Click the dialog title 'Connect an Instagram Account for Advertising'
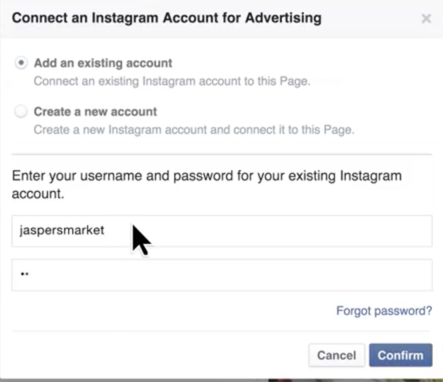The height and width of the screenshot is (382, 443). tap(167, 18)
